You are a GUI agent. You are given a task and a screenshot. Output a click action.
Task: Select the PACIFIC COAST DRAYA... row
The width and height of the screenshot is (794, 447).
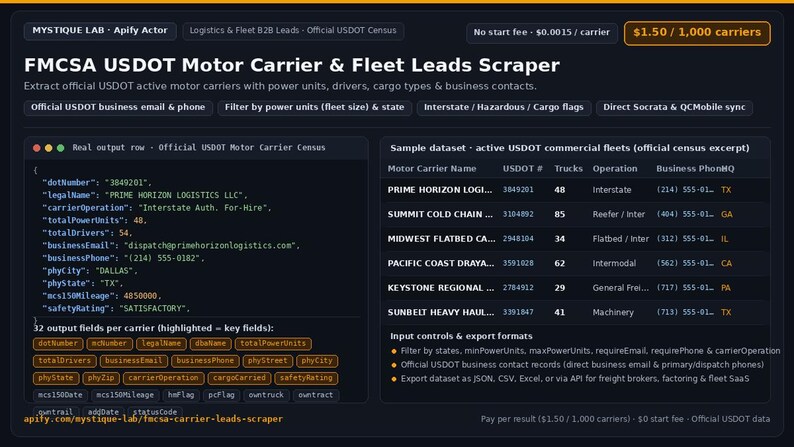[x=575, y=263]
